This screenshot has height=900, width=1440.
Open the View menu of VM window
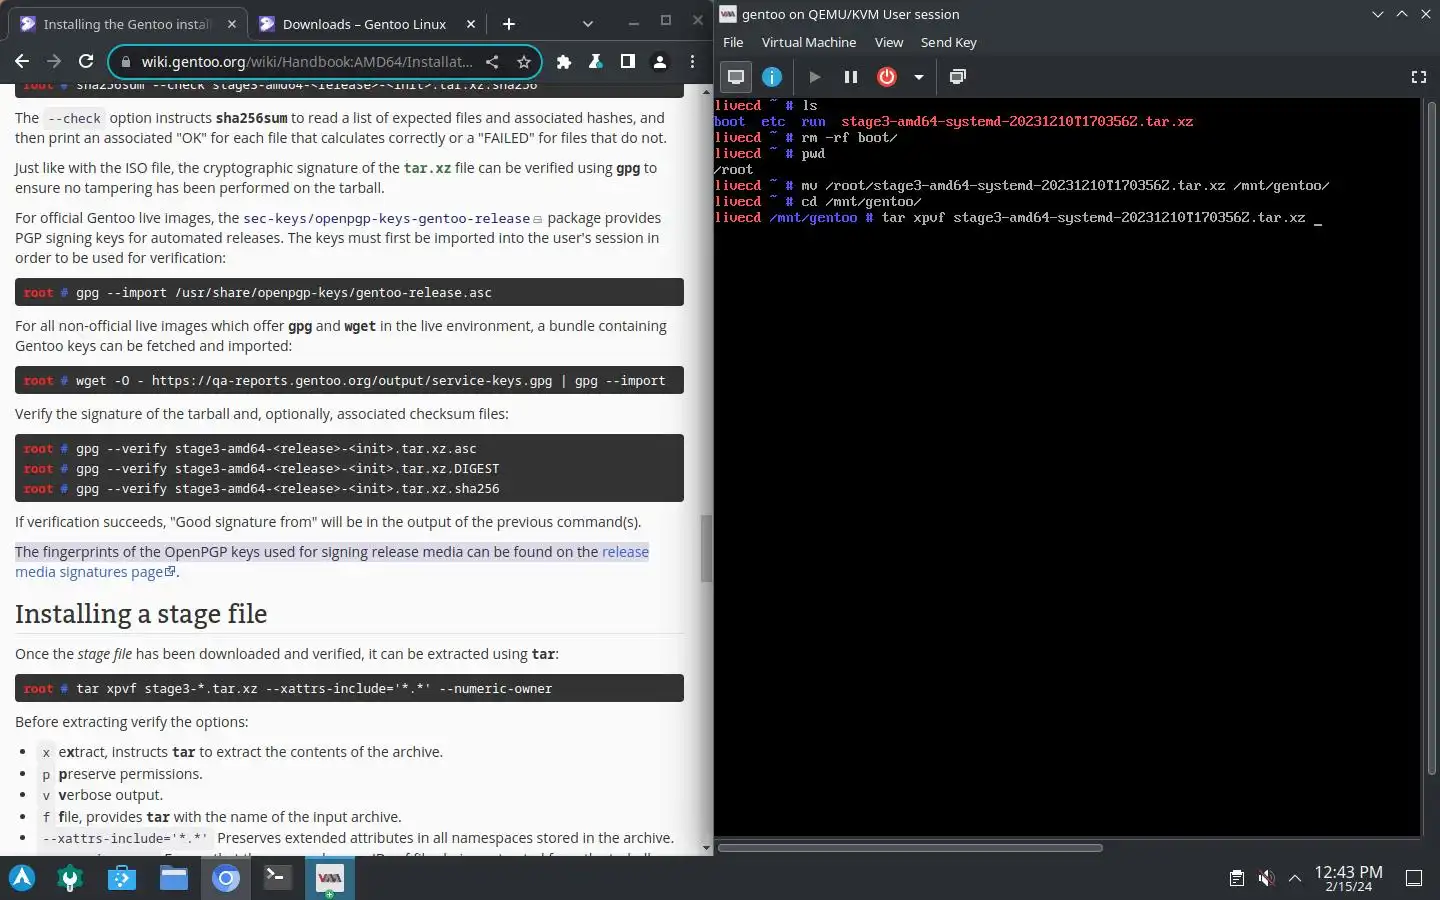889,42
